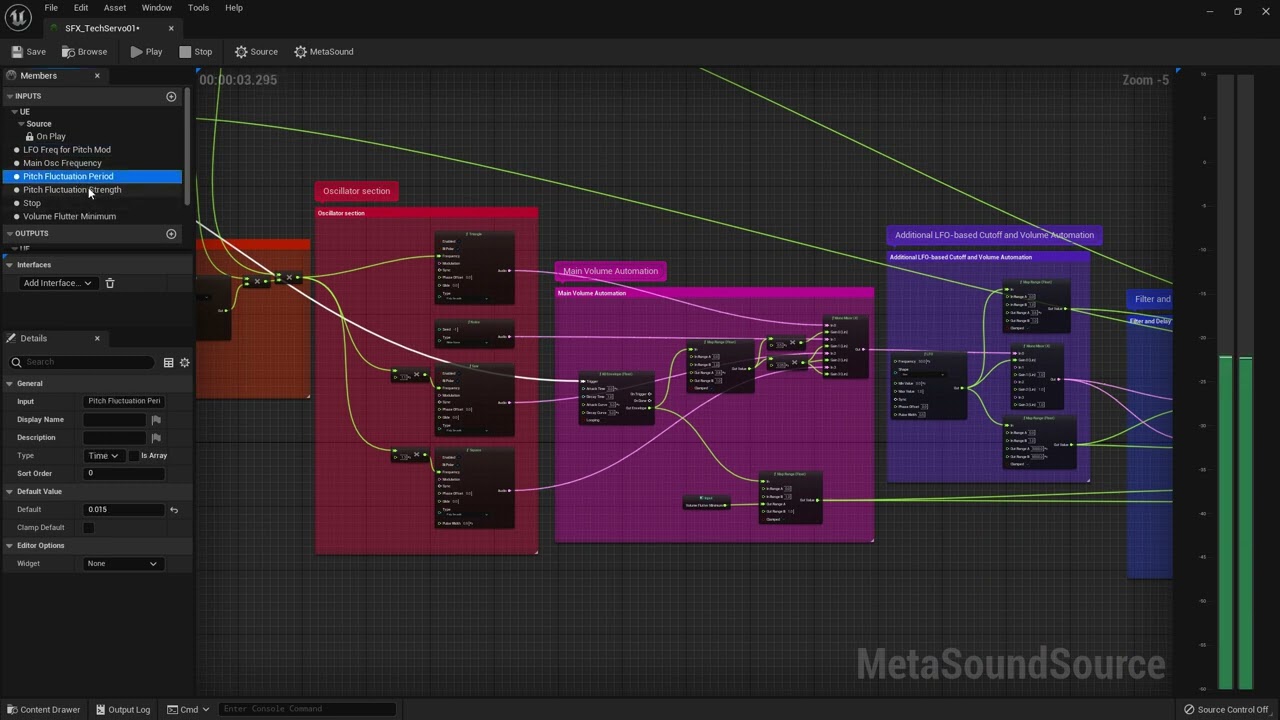Select Additional LFO-based Cutoff comment label

click(x=994, y=235)
